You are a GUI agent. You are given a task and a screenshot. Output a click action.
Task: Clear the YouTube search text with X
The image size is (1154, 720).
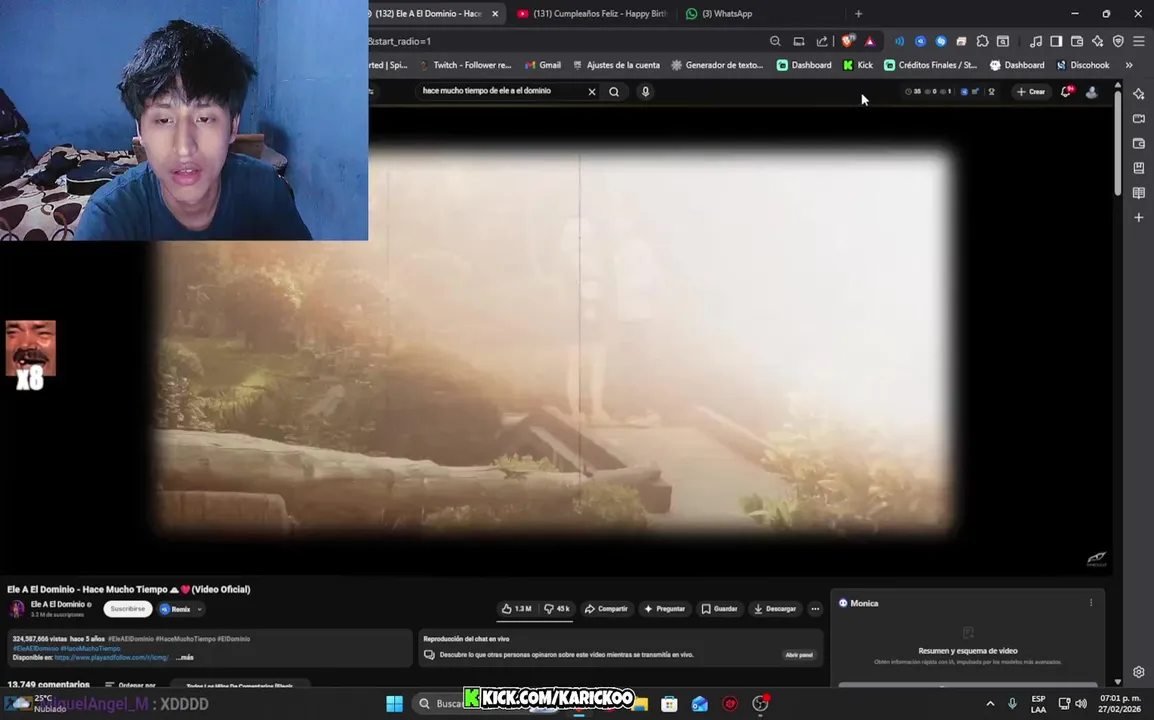592,91
